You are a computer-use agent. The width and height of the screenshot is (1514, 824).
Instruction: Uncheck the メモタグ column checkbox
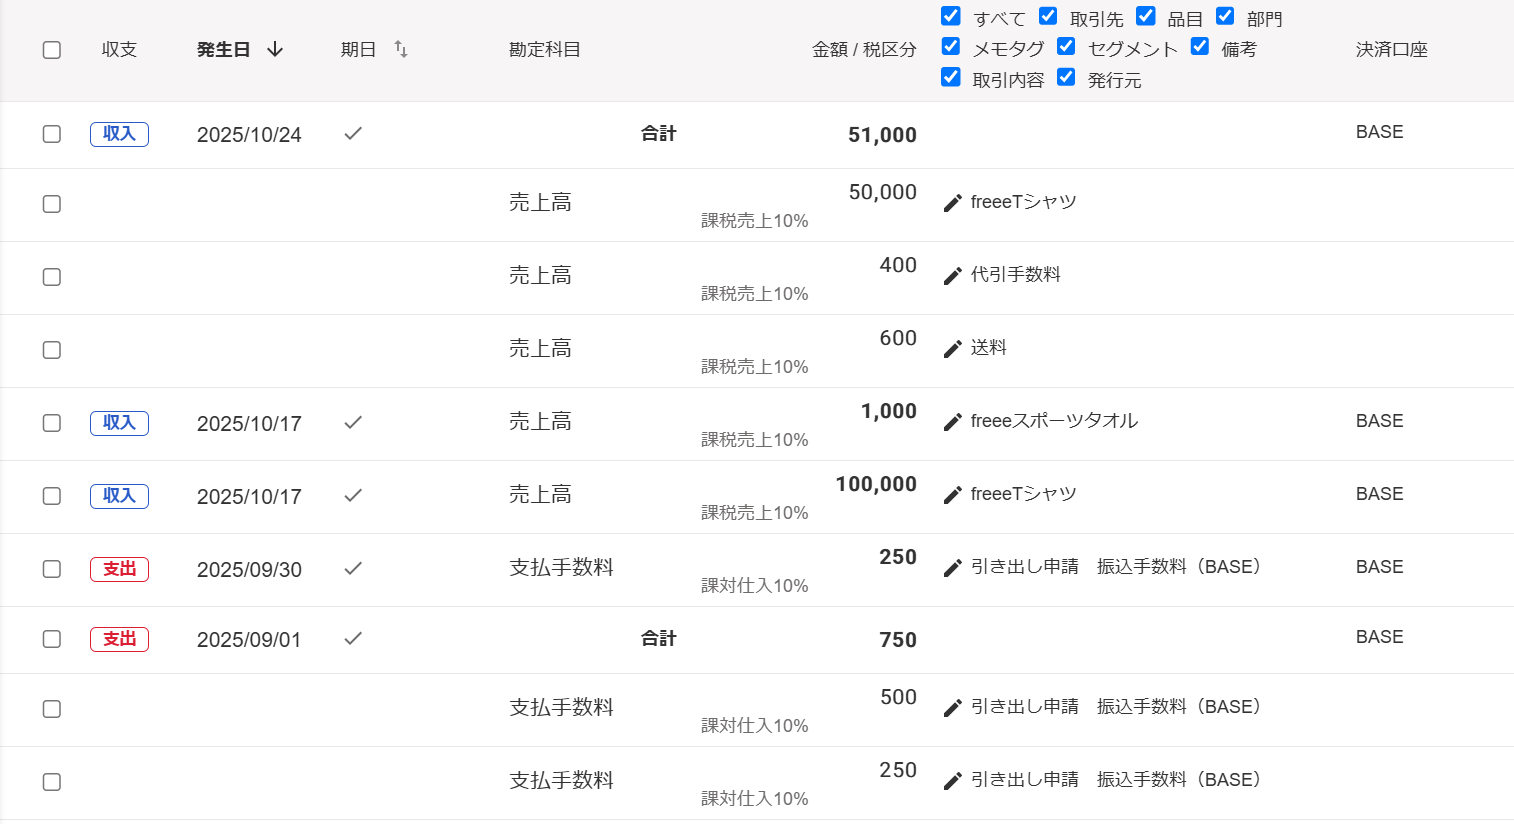point(951,46)
